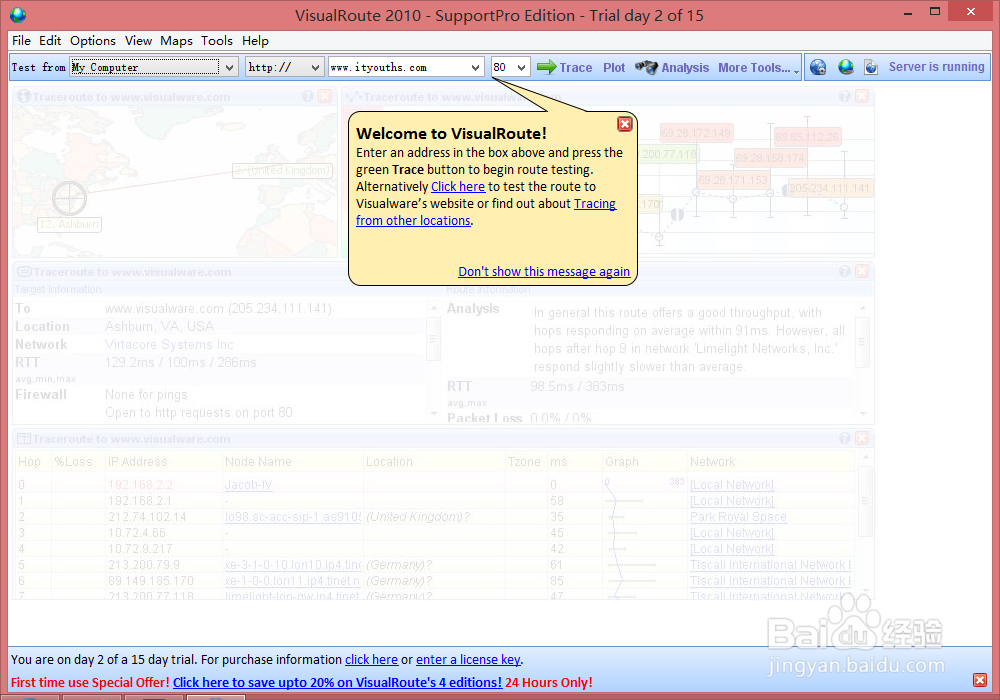This screenshot has height=700, width=1000.
Task: Open help for the Traceroute summary panel
Action: click(845, 271)
